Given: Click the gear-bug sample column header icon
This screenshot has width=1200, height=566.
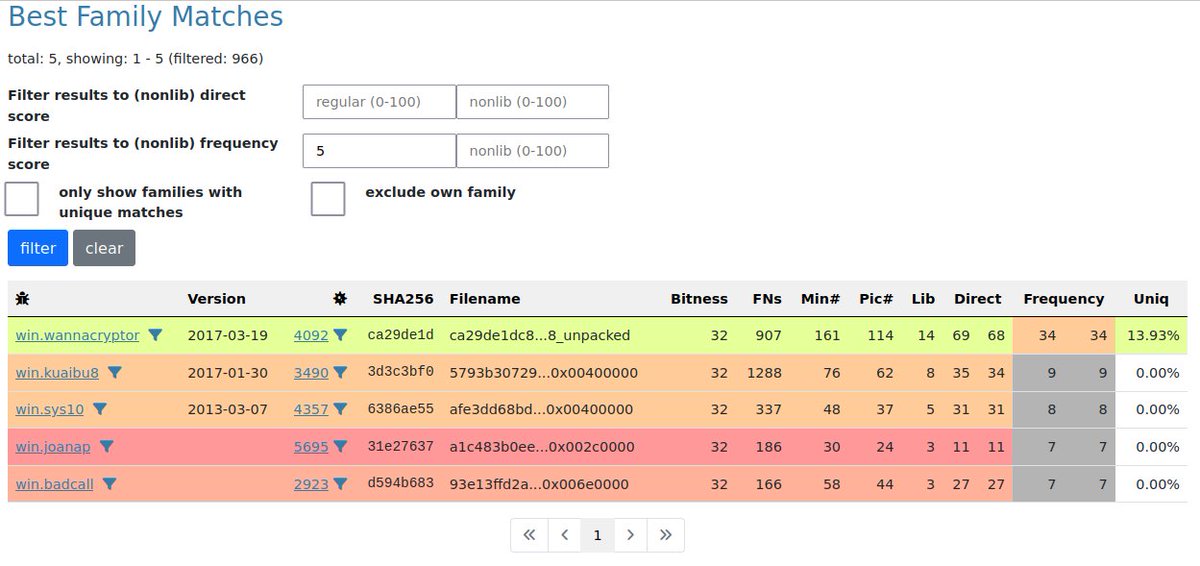Looking at the screenshot, I should [x=340, y=298].
